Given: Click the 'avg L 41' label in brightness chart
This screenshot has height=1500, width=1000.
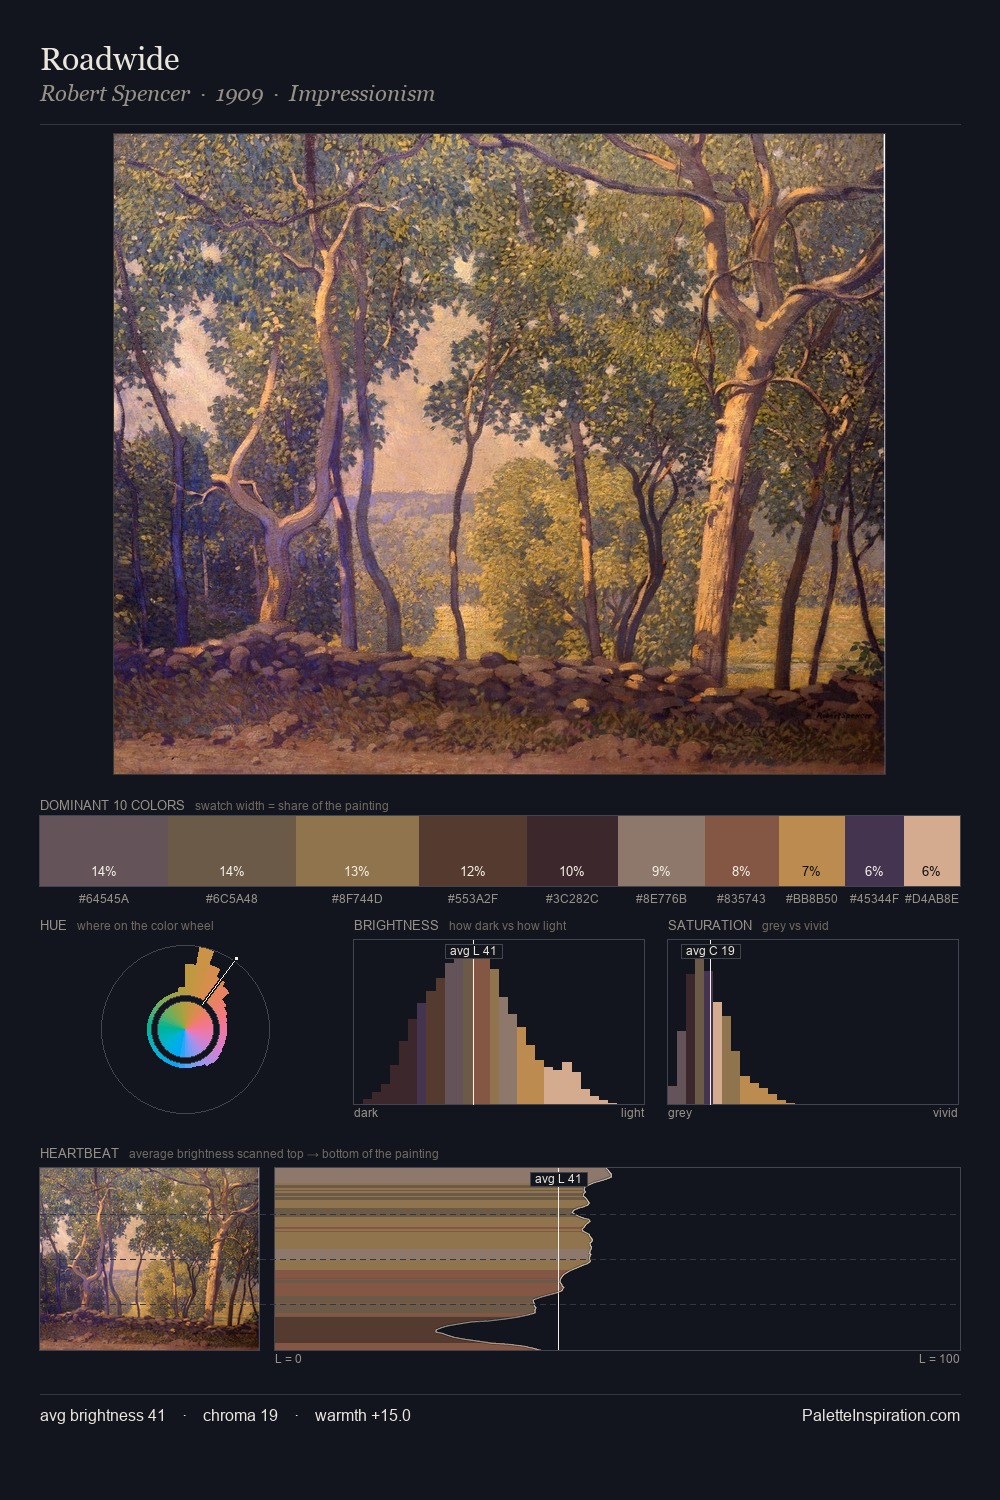Looking at the screenshot, I should 473,951.
